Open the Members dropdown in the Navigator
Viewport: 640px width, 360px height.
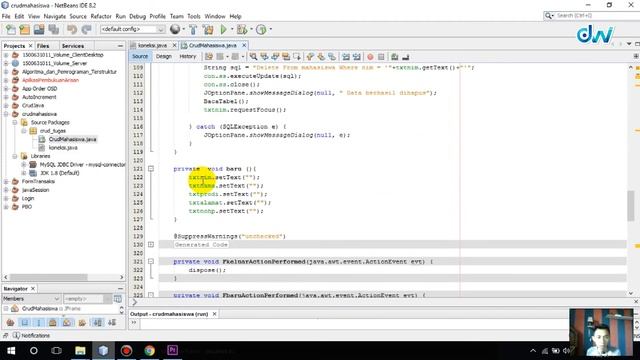coord(31,299)
